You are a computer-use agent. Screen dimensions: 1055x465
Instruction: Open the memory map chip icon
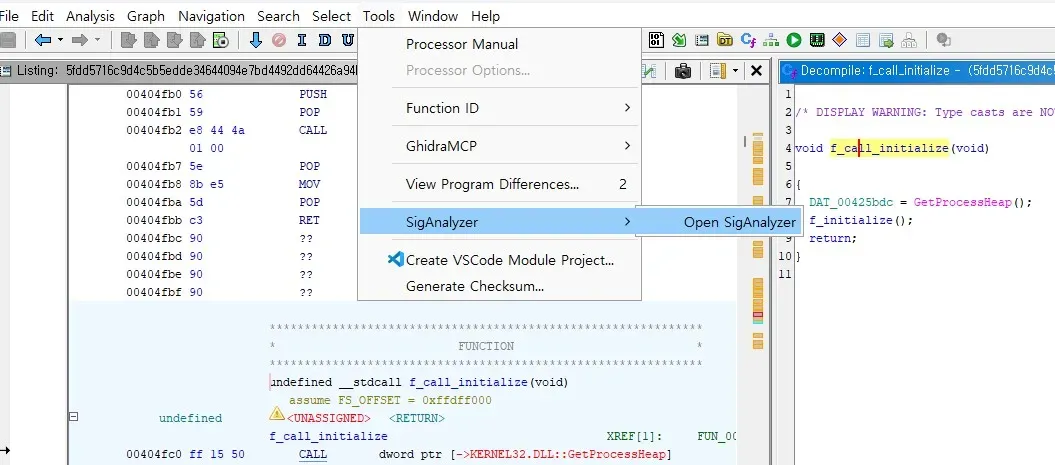[x=816, y=41]
